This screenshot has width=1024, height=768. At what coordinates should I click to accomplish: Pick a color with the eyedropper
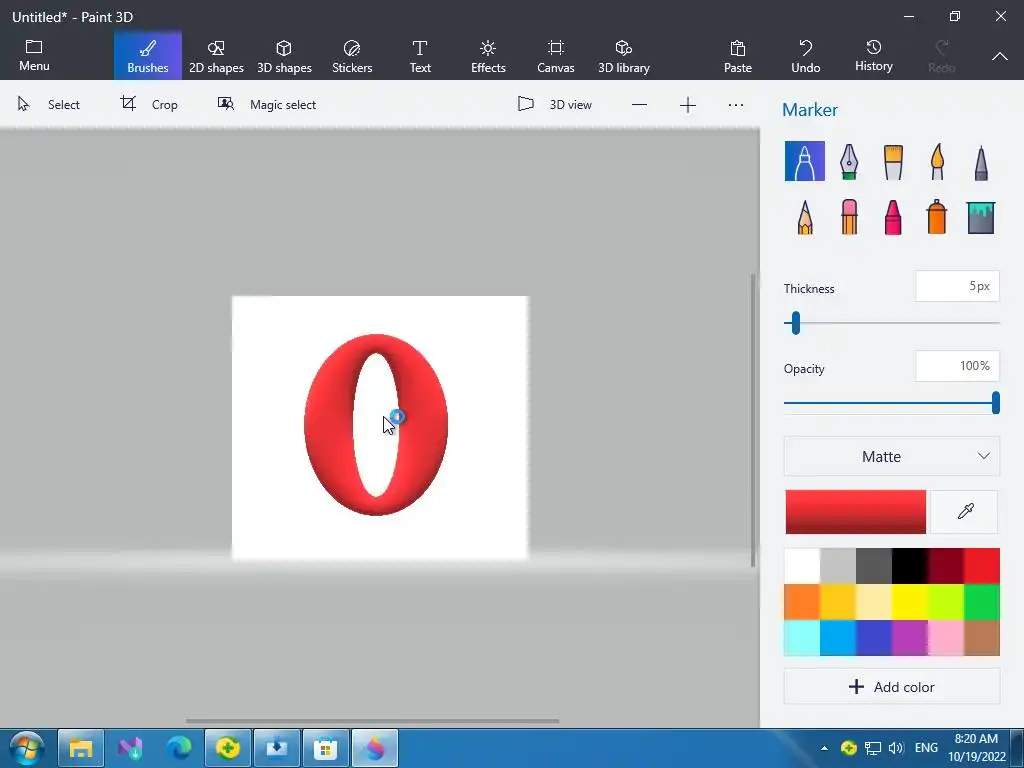(x=965, y=511)
